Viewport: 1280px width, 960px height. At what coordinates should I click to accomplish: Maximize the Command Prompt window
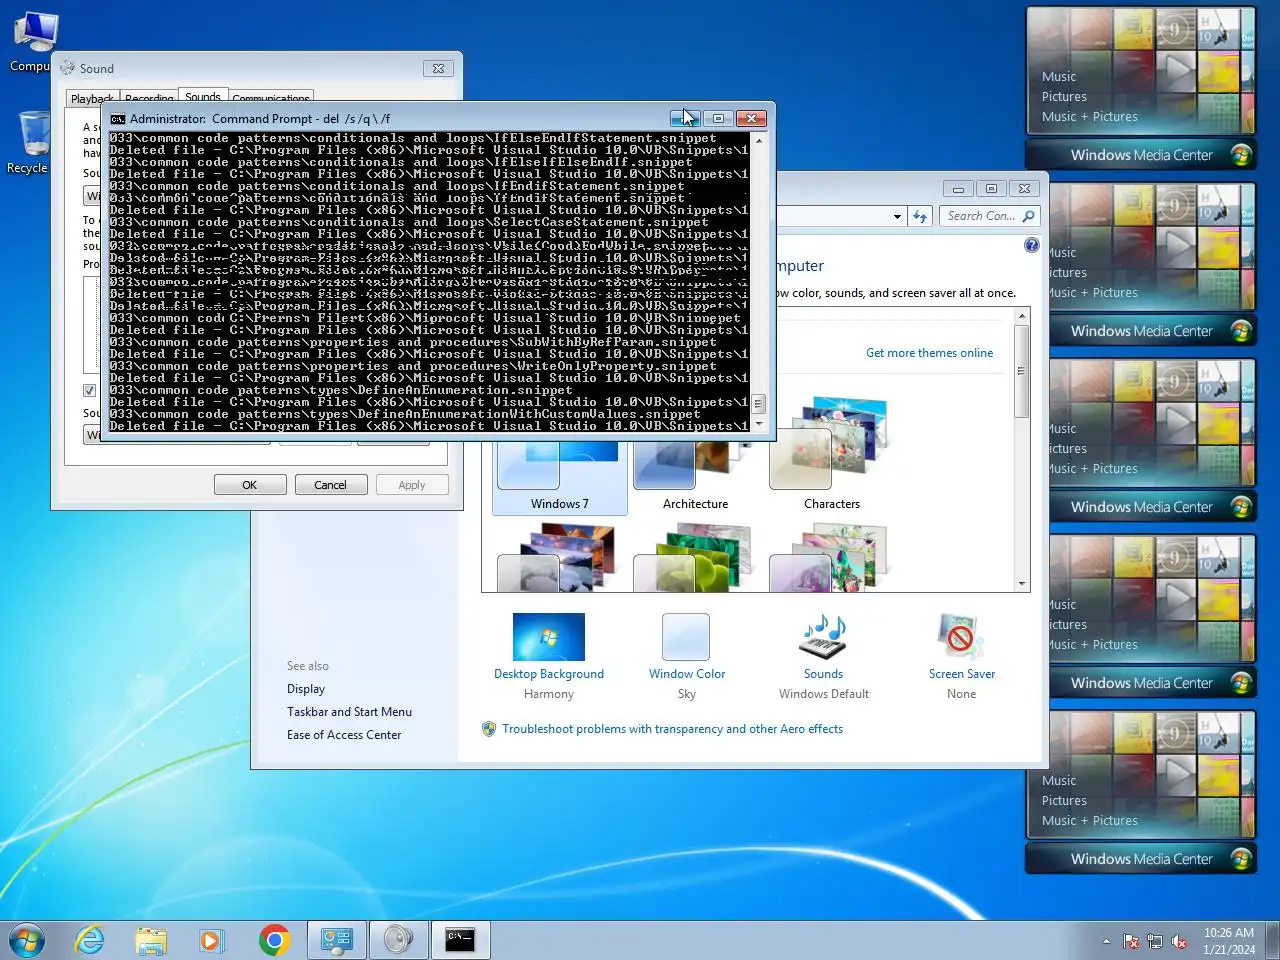coord(718,118)
